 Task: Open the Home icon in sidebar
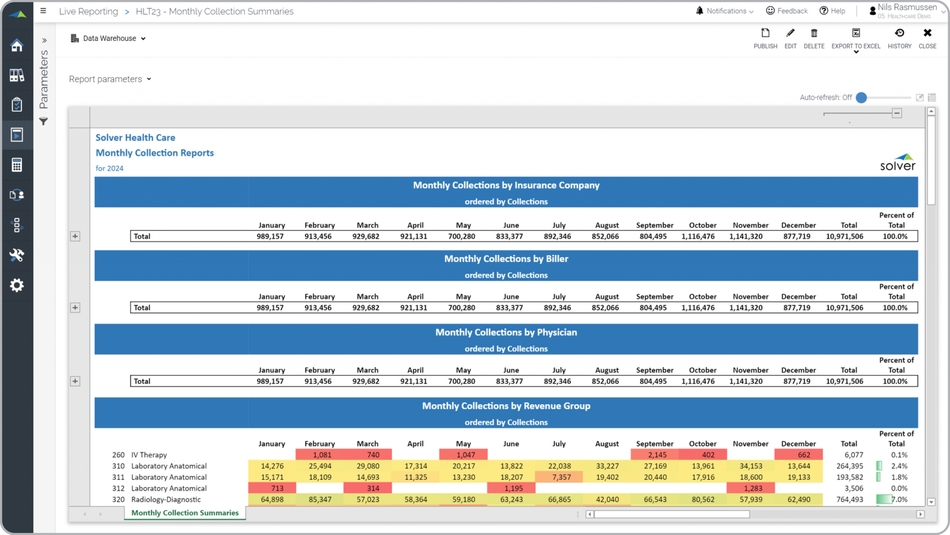click(17, 46)
